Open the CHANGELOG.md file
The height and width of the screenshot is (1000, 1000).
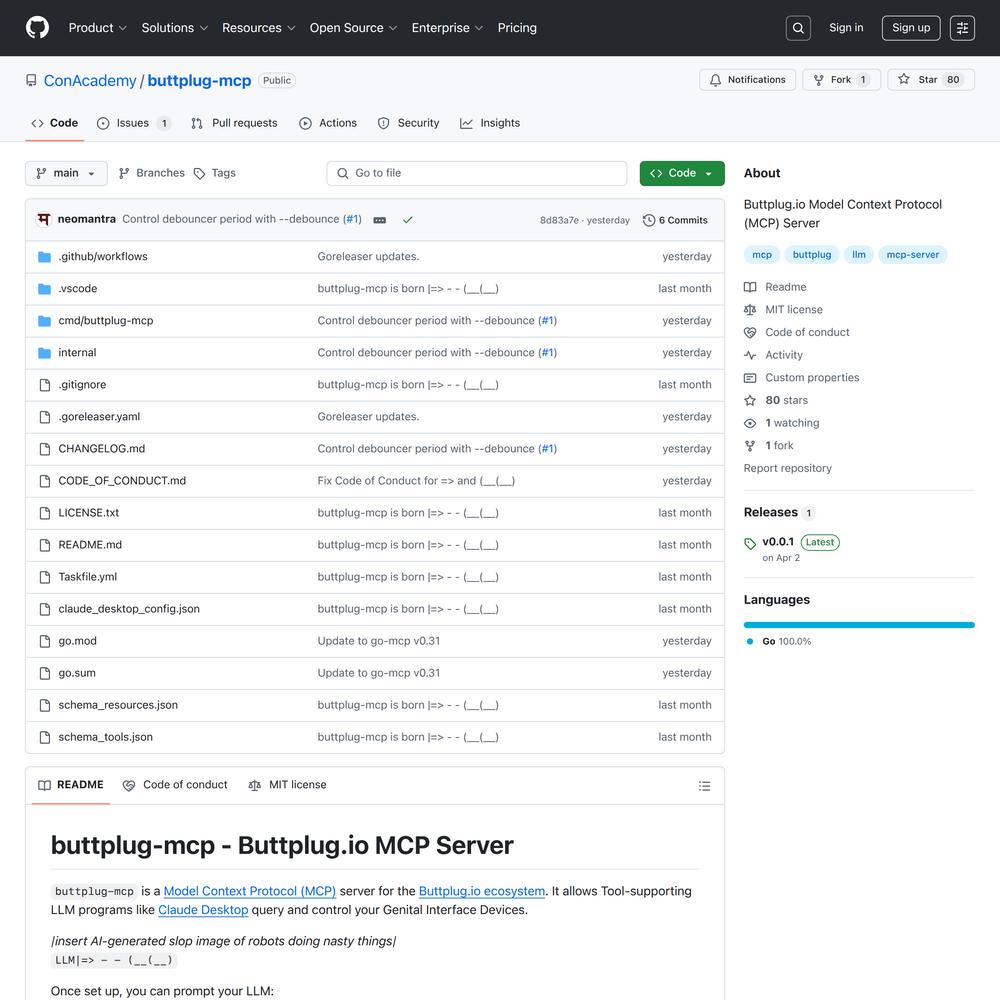coord(101,449)
